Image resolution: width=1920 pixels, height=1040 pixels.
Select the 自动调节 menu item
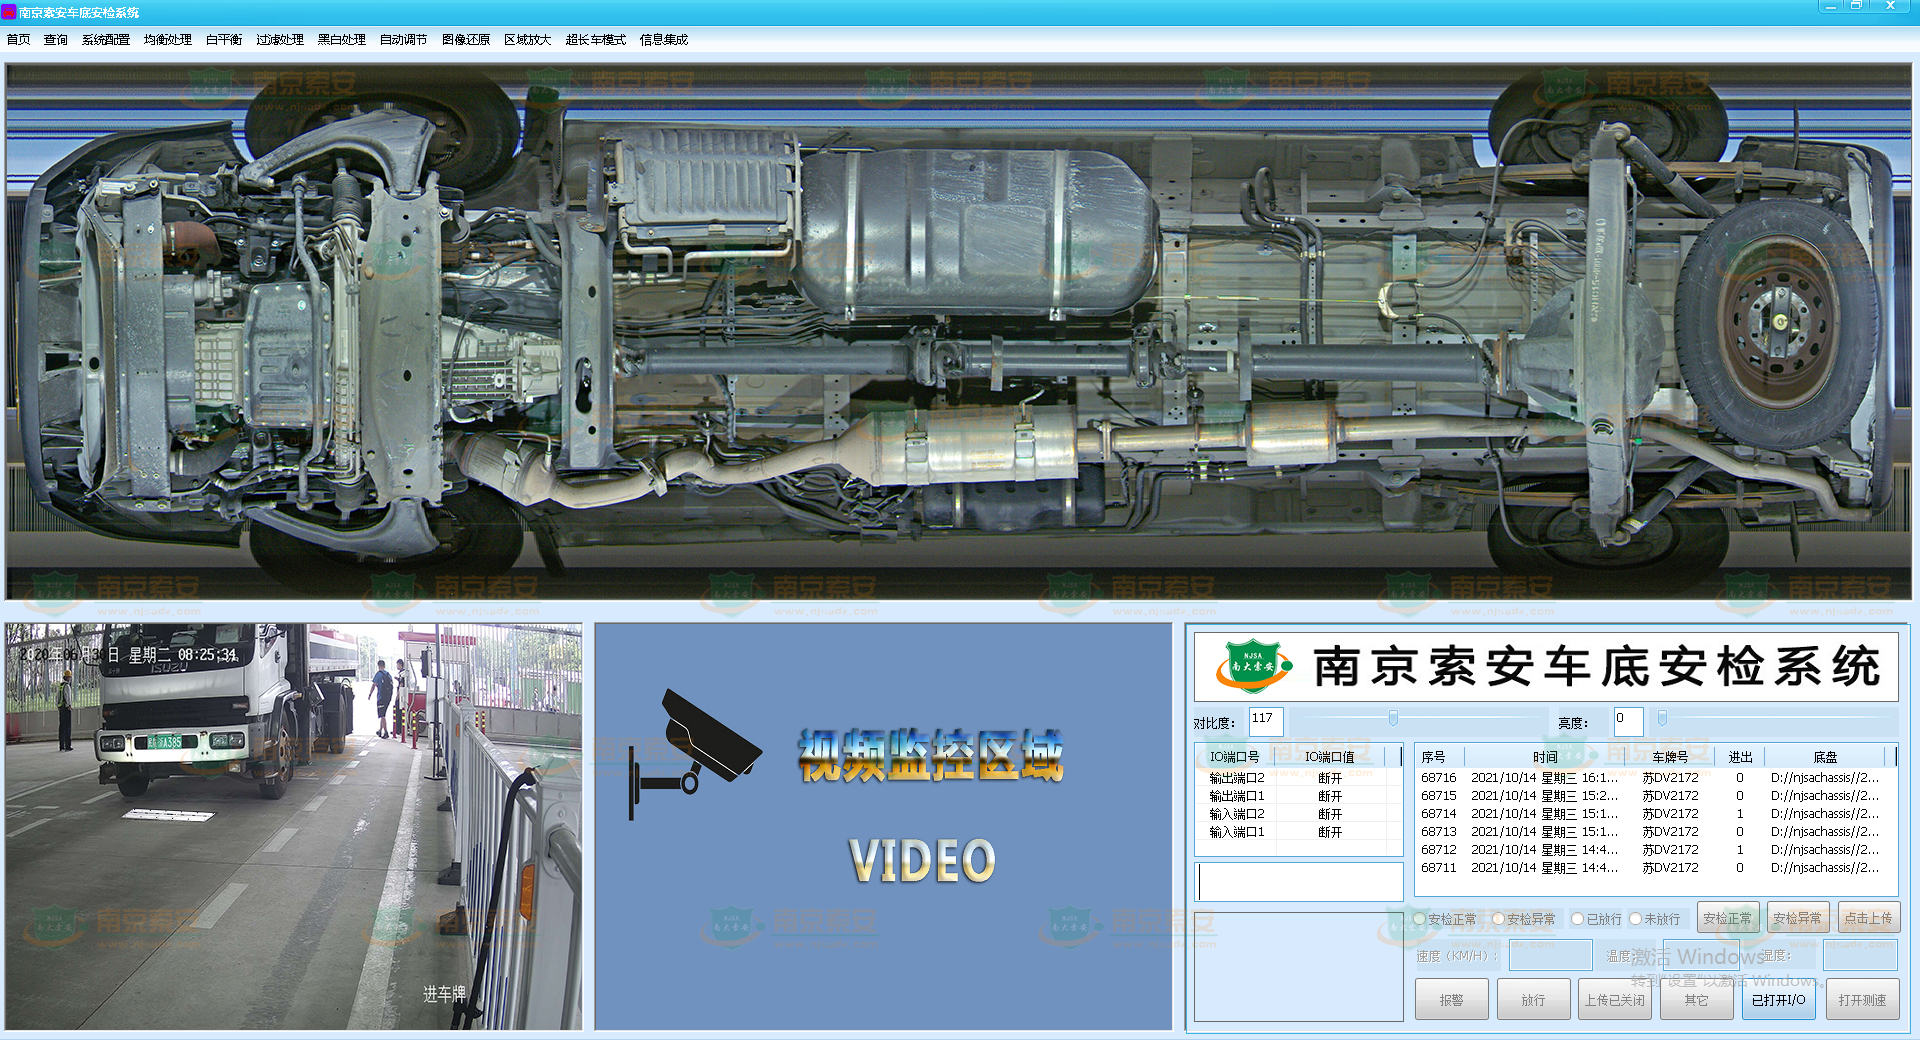coord(404,40)
